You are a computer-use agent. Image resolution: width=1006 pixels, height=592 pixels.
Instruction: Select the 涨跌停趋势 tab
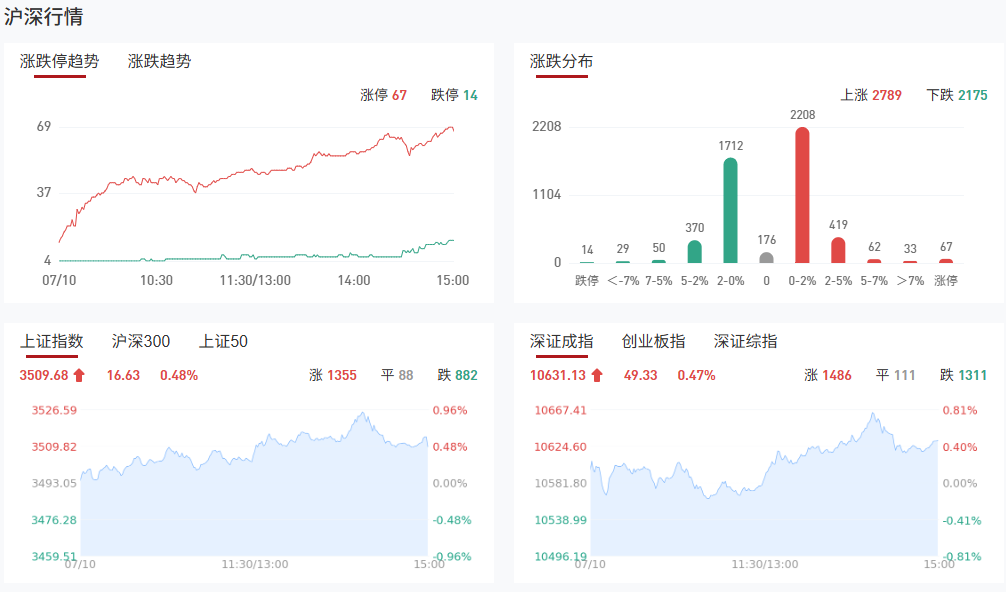(60, 61)
